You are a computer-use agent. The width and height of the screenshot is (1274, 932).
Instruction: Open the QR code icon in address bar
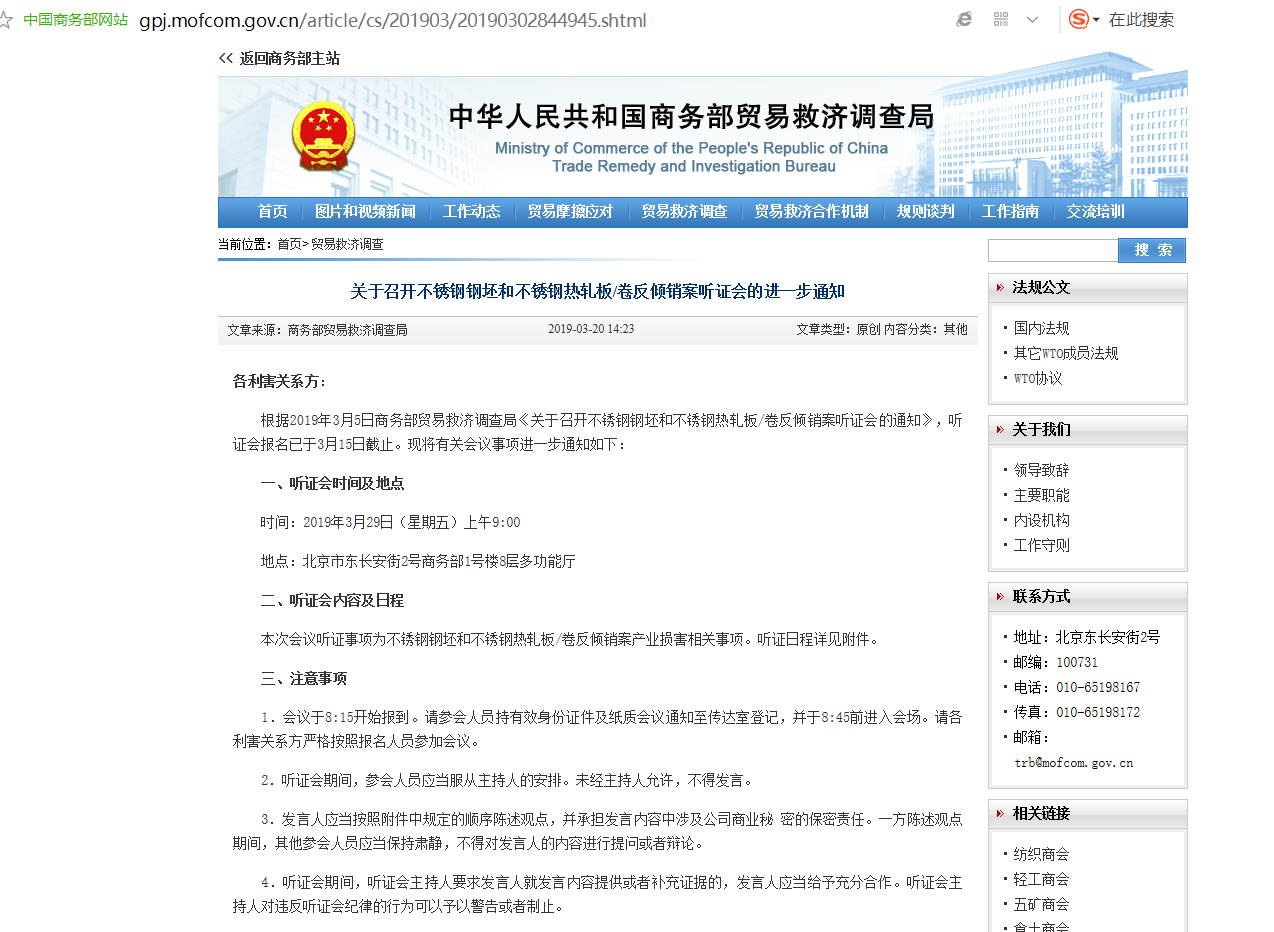(x=1001, y=19)
